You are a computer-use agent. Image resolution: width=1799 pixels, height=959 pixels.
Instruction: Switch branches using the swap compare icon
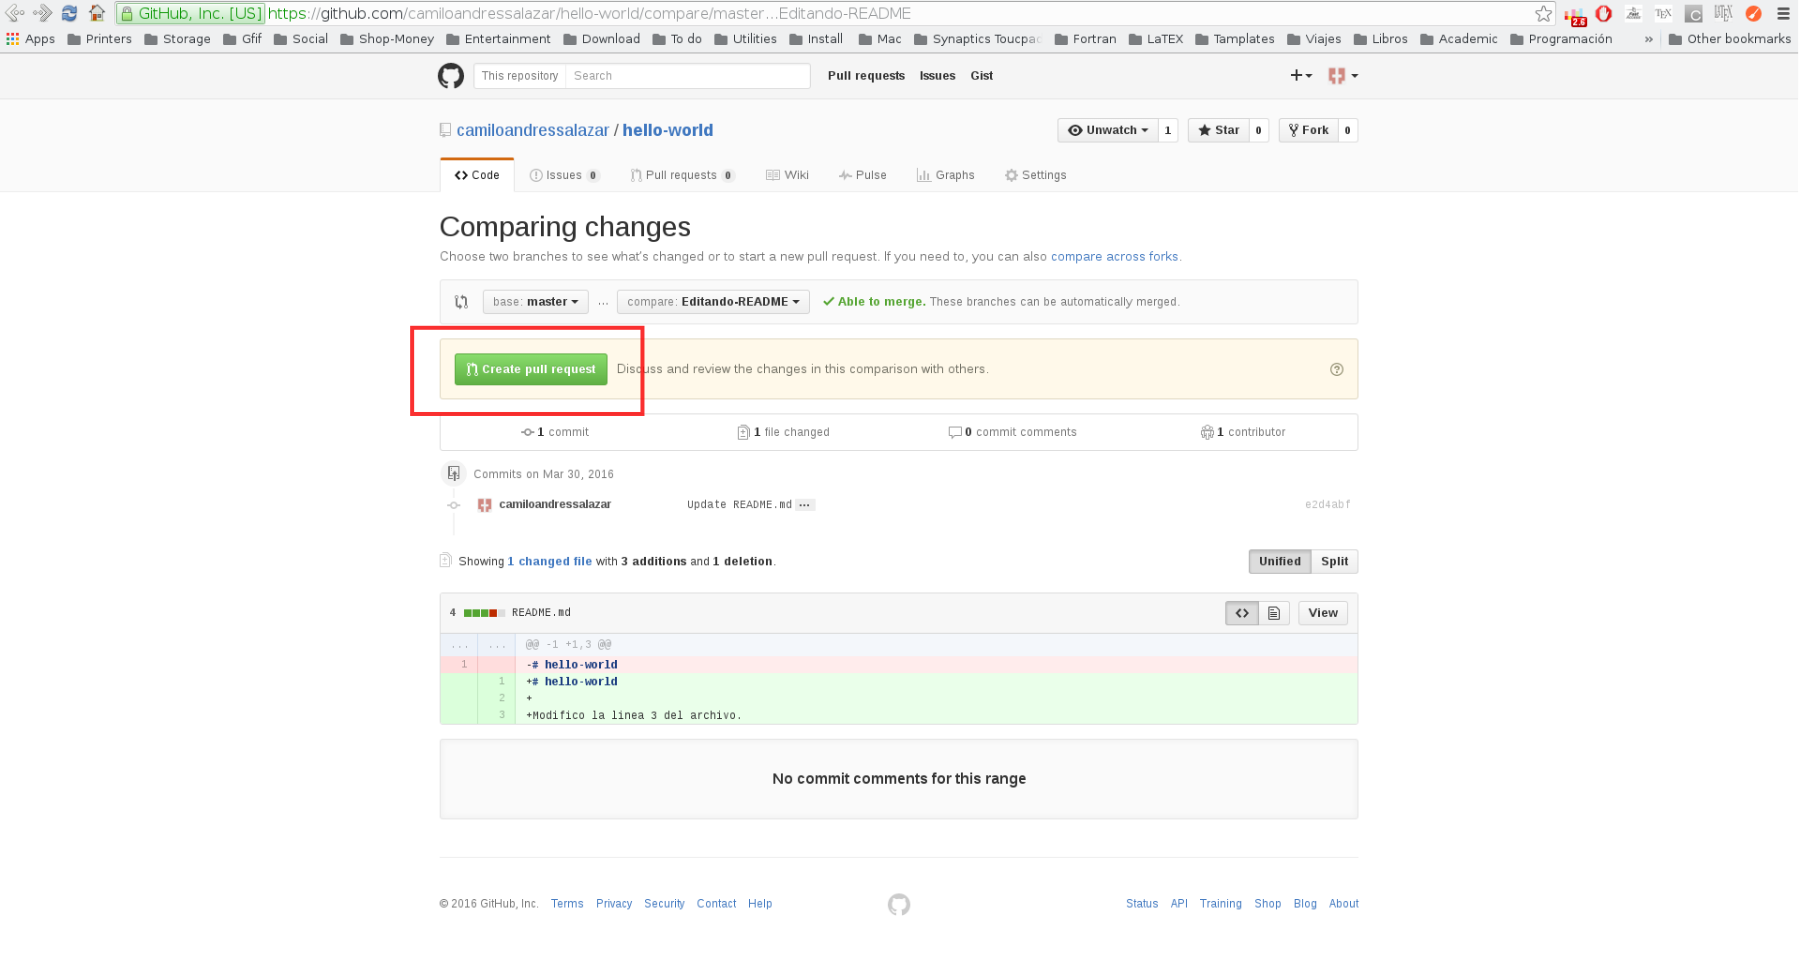461,302
